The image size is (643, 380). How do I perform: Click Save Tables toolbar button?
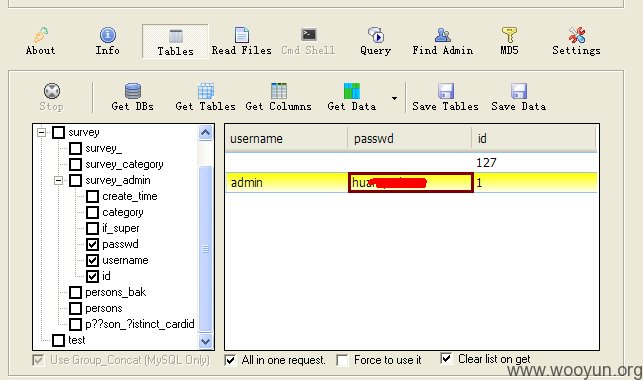(445, 98)
